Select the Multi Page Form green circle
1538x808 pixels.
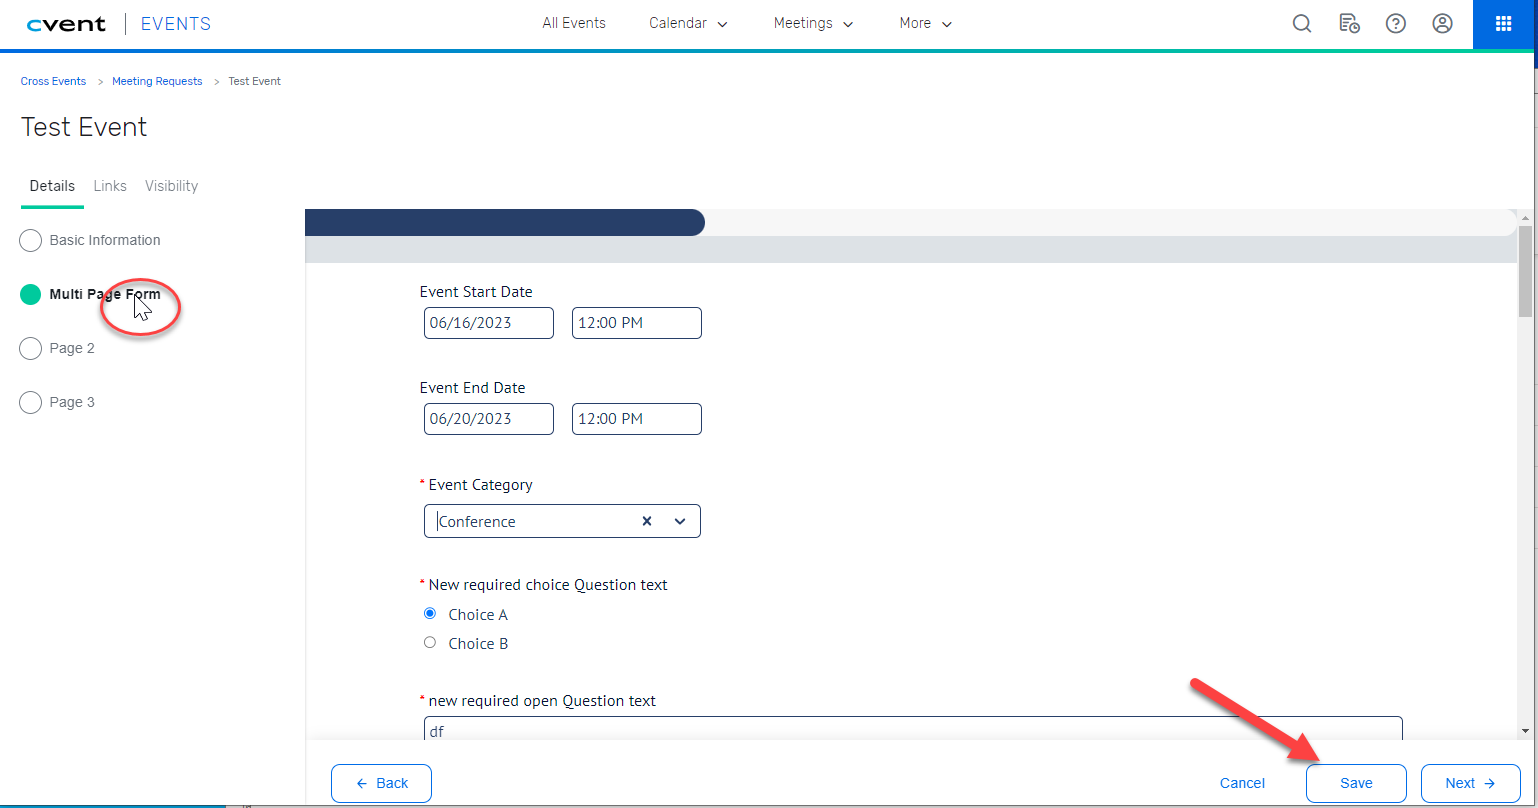[31, 294]
